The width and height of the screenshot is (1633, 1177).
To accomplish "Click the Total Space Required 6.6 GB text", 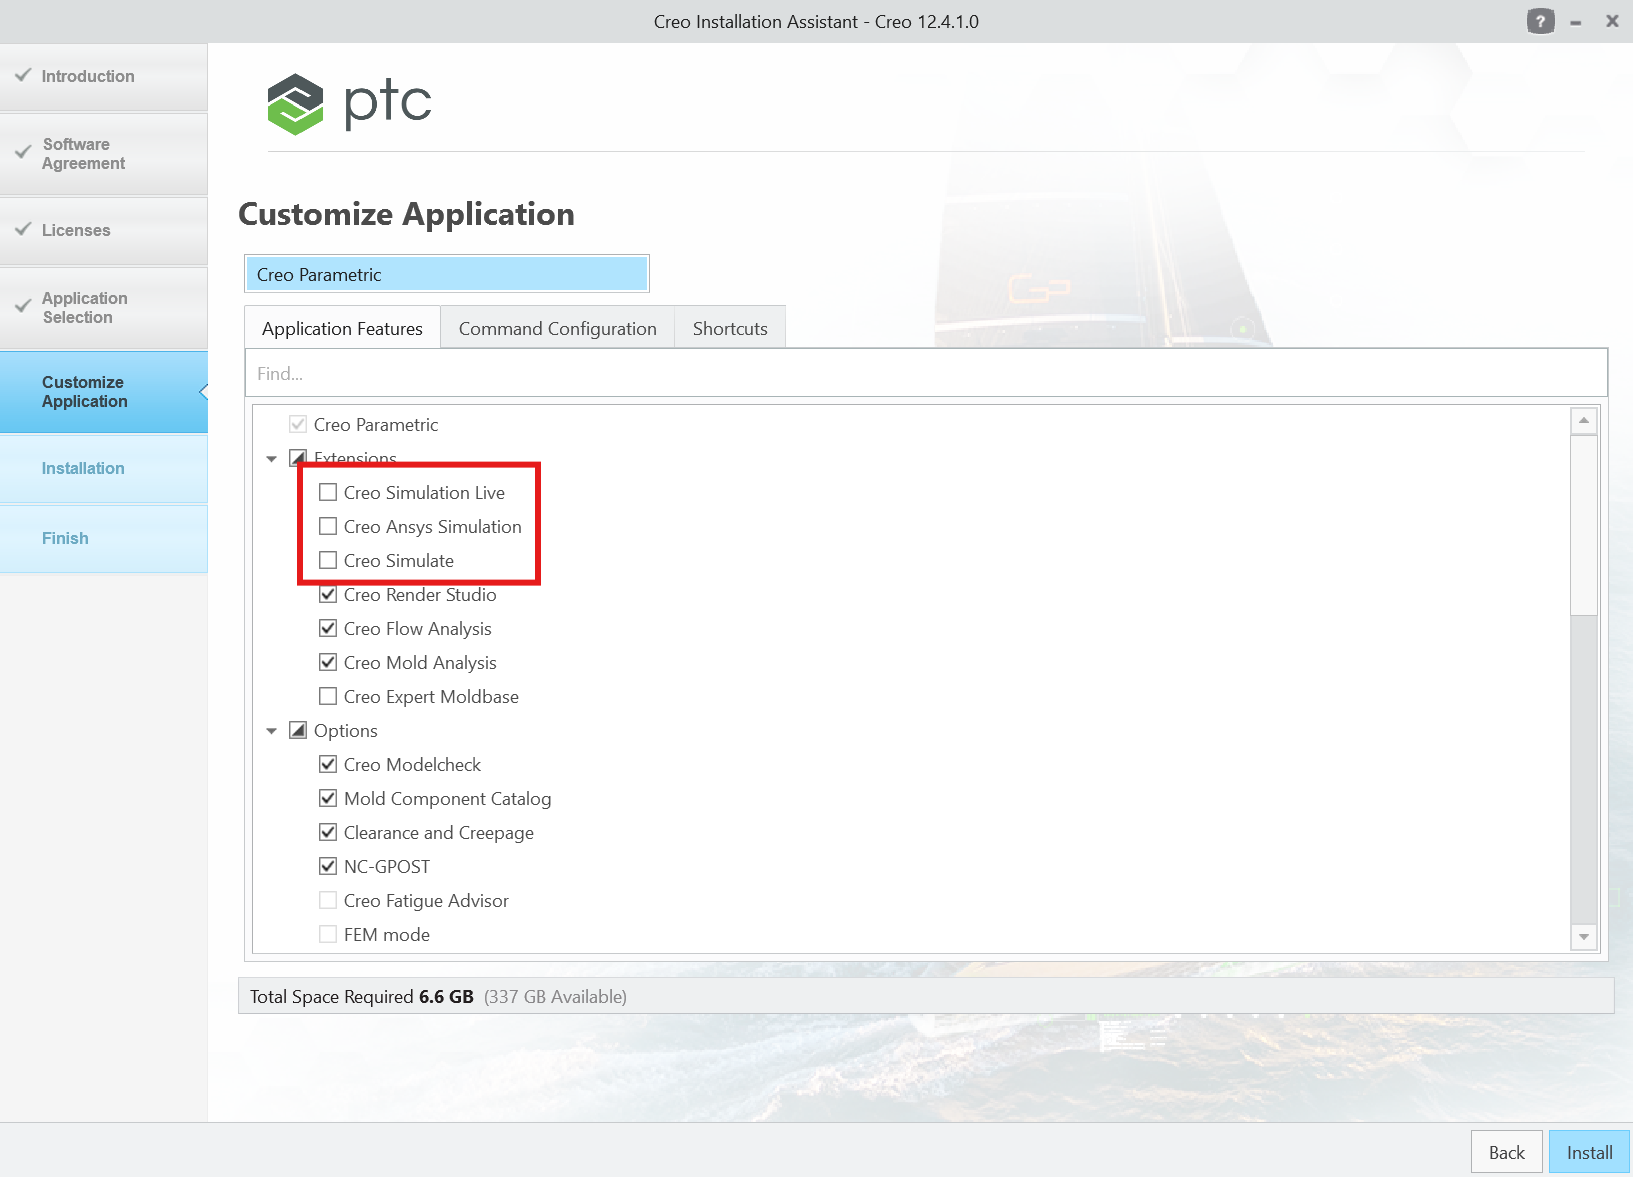I will [362, 996].
